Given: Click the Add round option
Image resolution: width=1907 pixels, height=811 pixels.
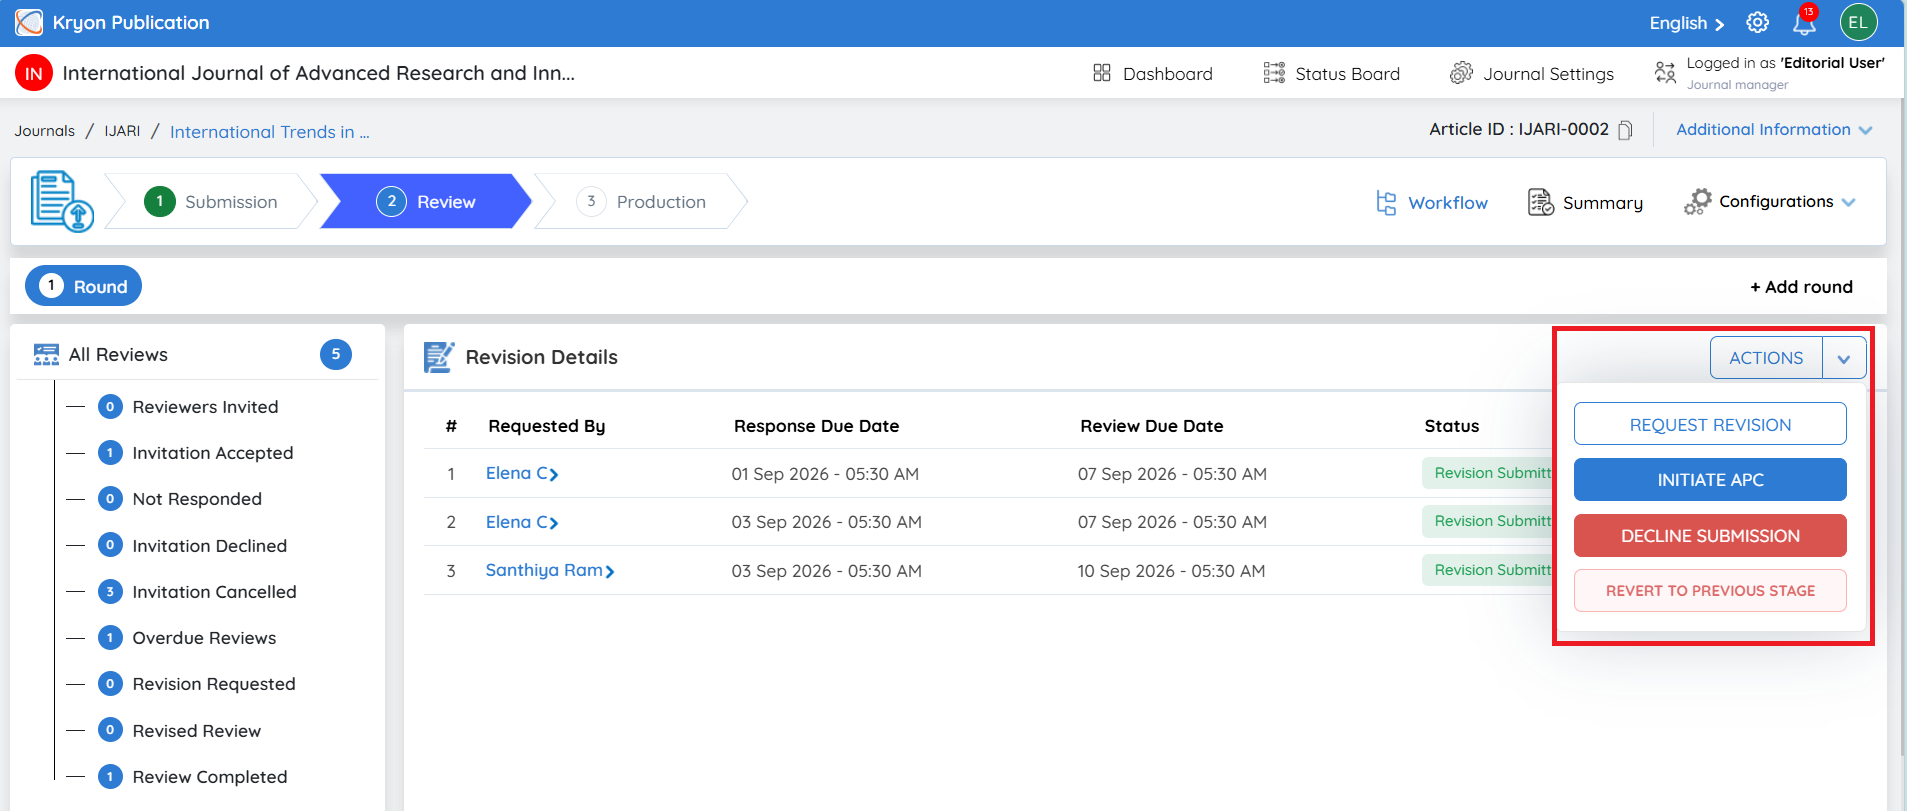Looking at the screenshot, I should click(1801, 287).
